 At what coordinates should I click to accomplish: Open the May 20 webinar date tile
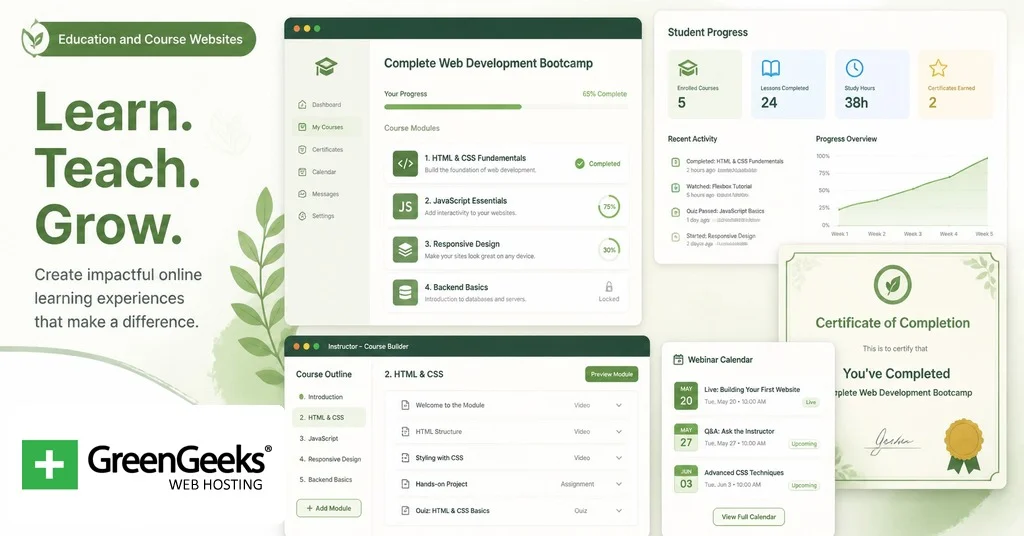pyautogui.click(x=686, y=396)
